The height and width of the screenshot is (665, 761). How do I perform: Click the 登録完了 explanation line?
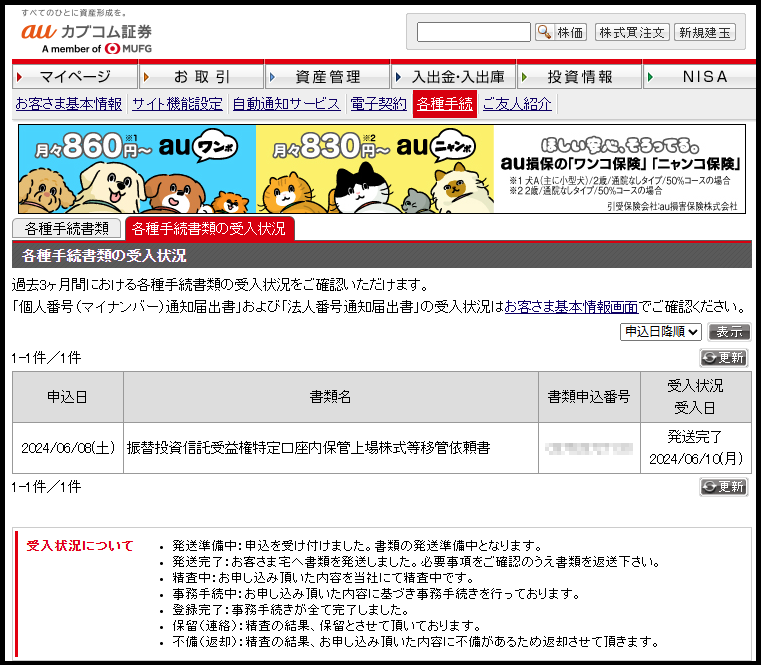290,610
